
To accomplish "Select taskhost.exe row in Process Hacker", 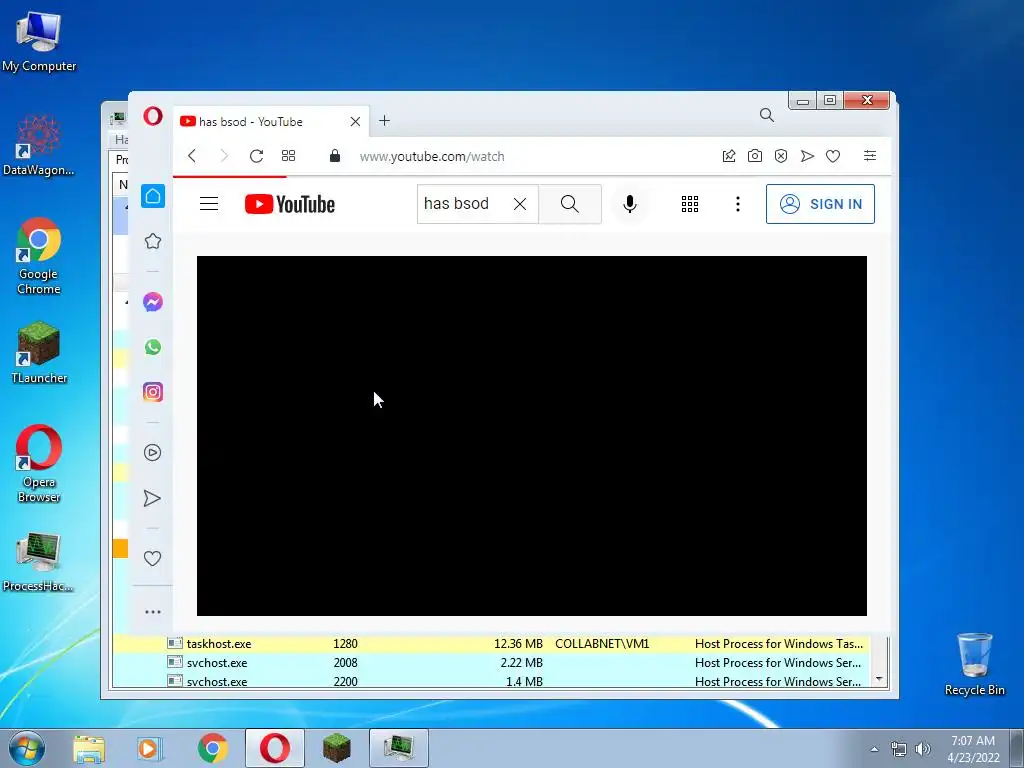I will (493, 644).
